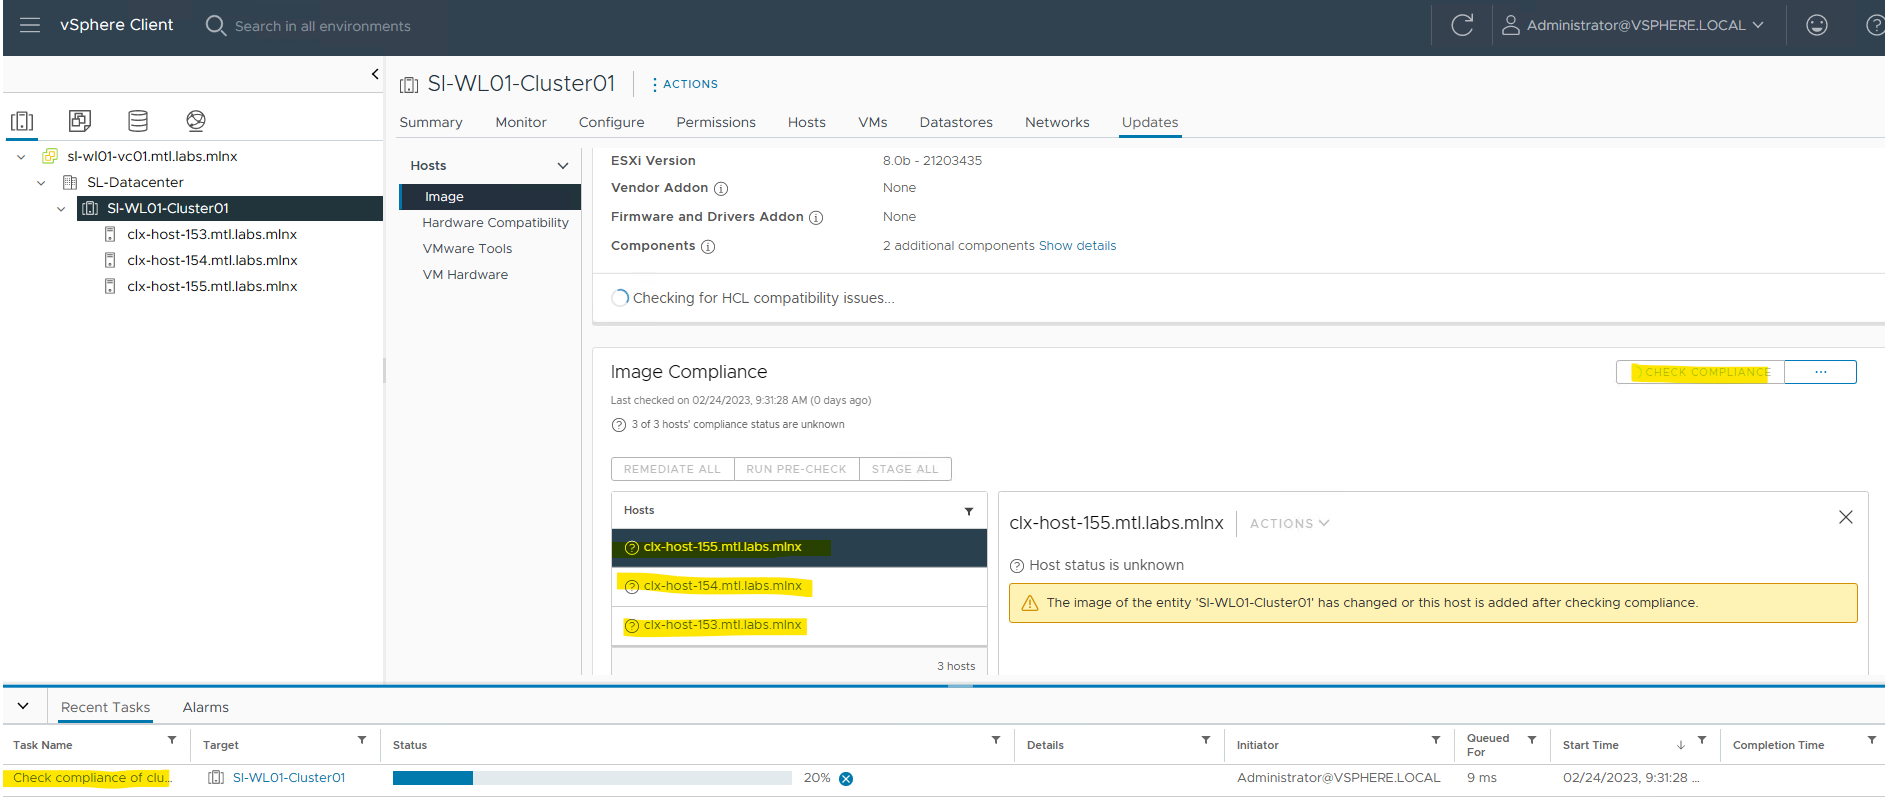Open VM Hardware in Updates menu
The image size is (1885, 797).
(x=465, y=275)
